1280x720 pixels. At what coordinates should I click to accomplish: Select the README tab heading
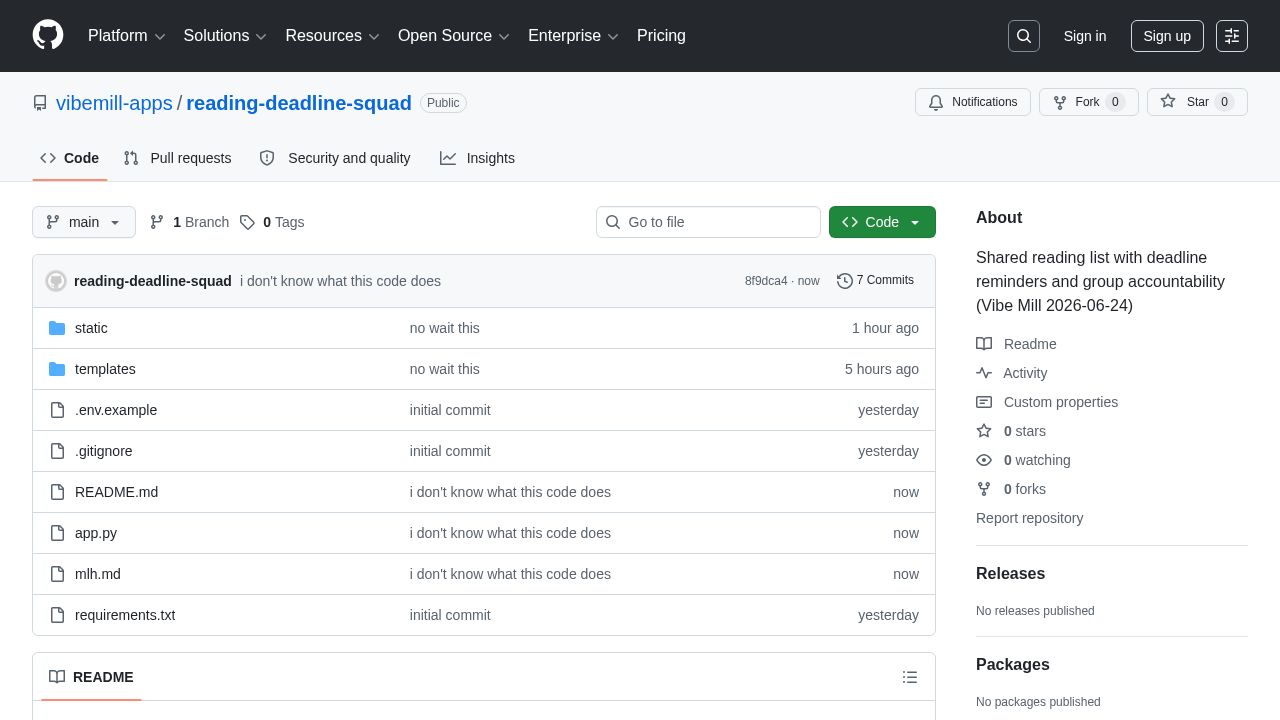pyautogui.click(x=91, y=677)
